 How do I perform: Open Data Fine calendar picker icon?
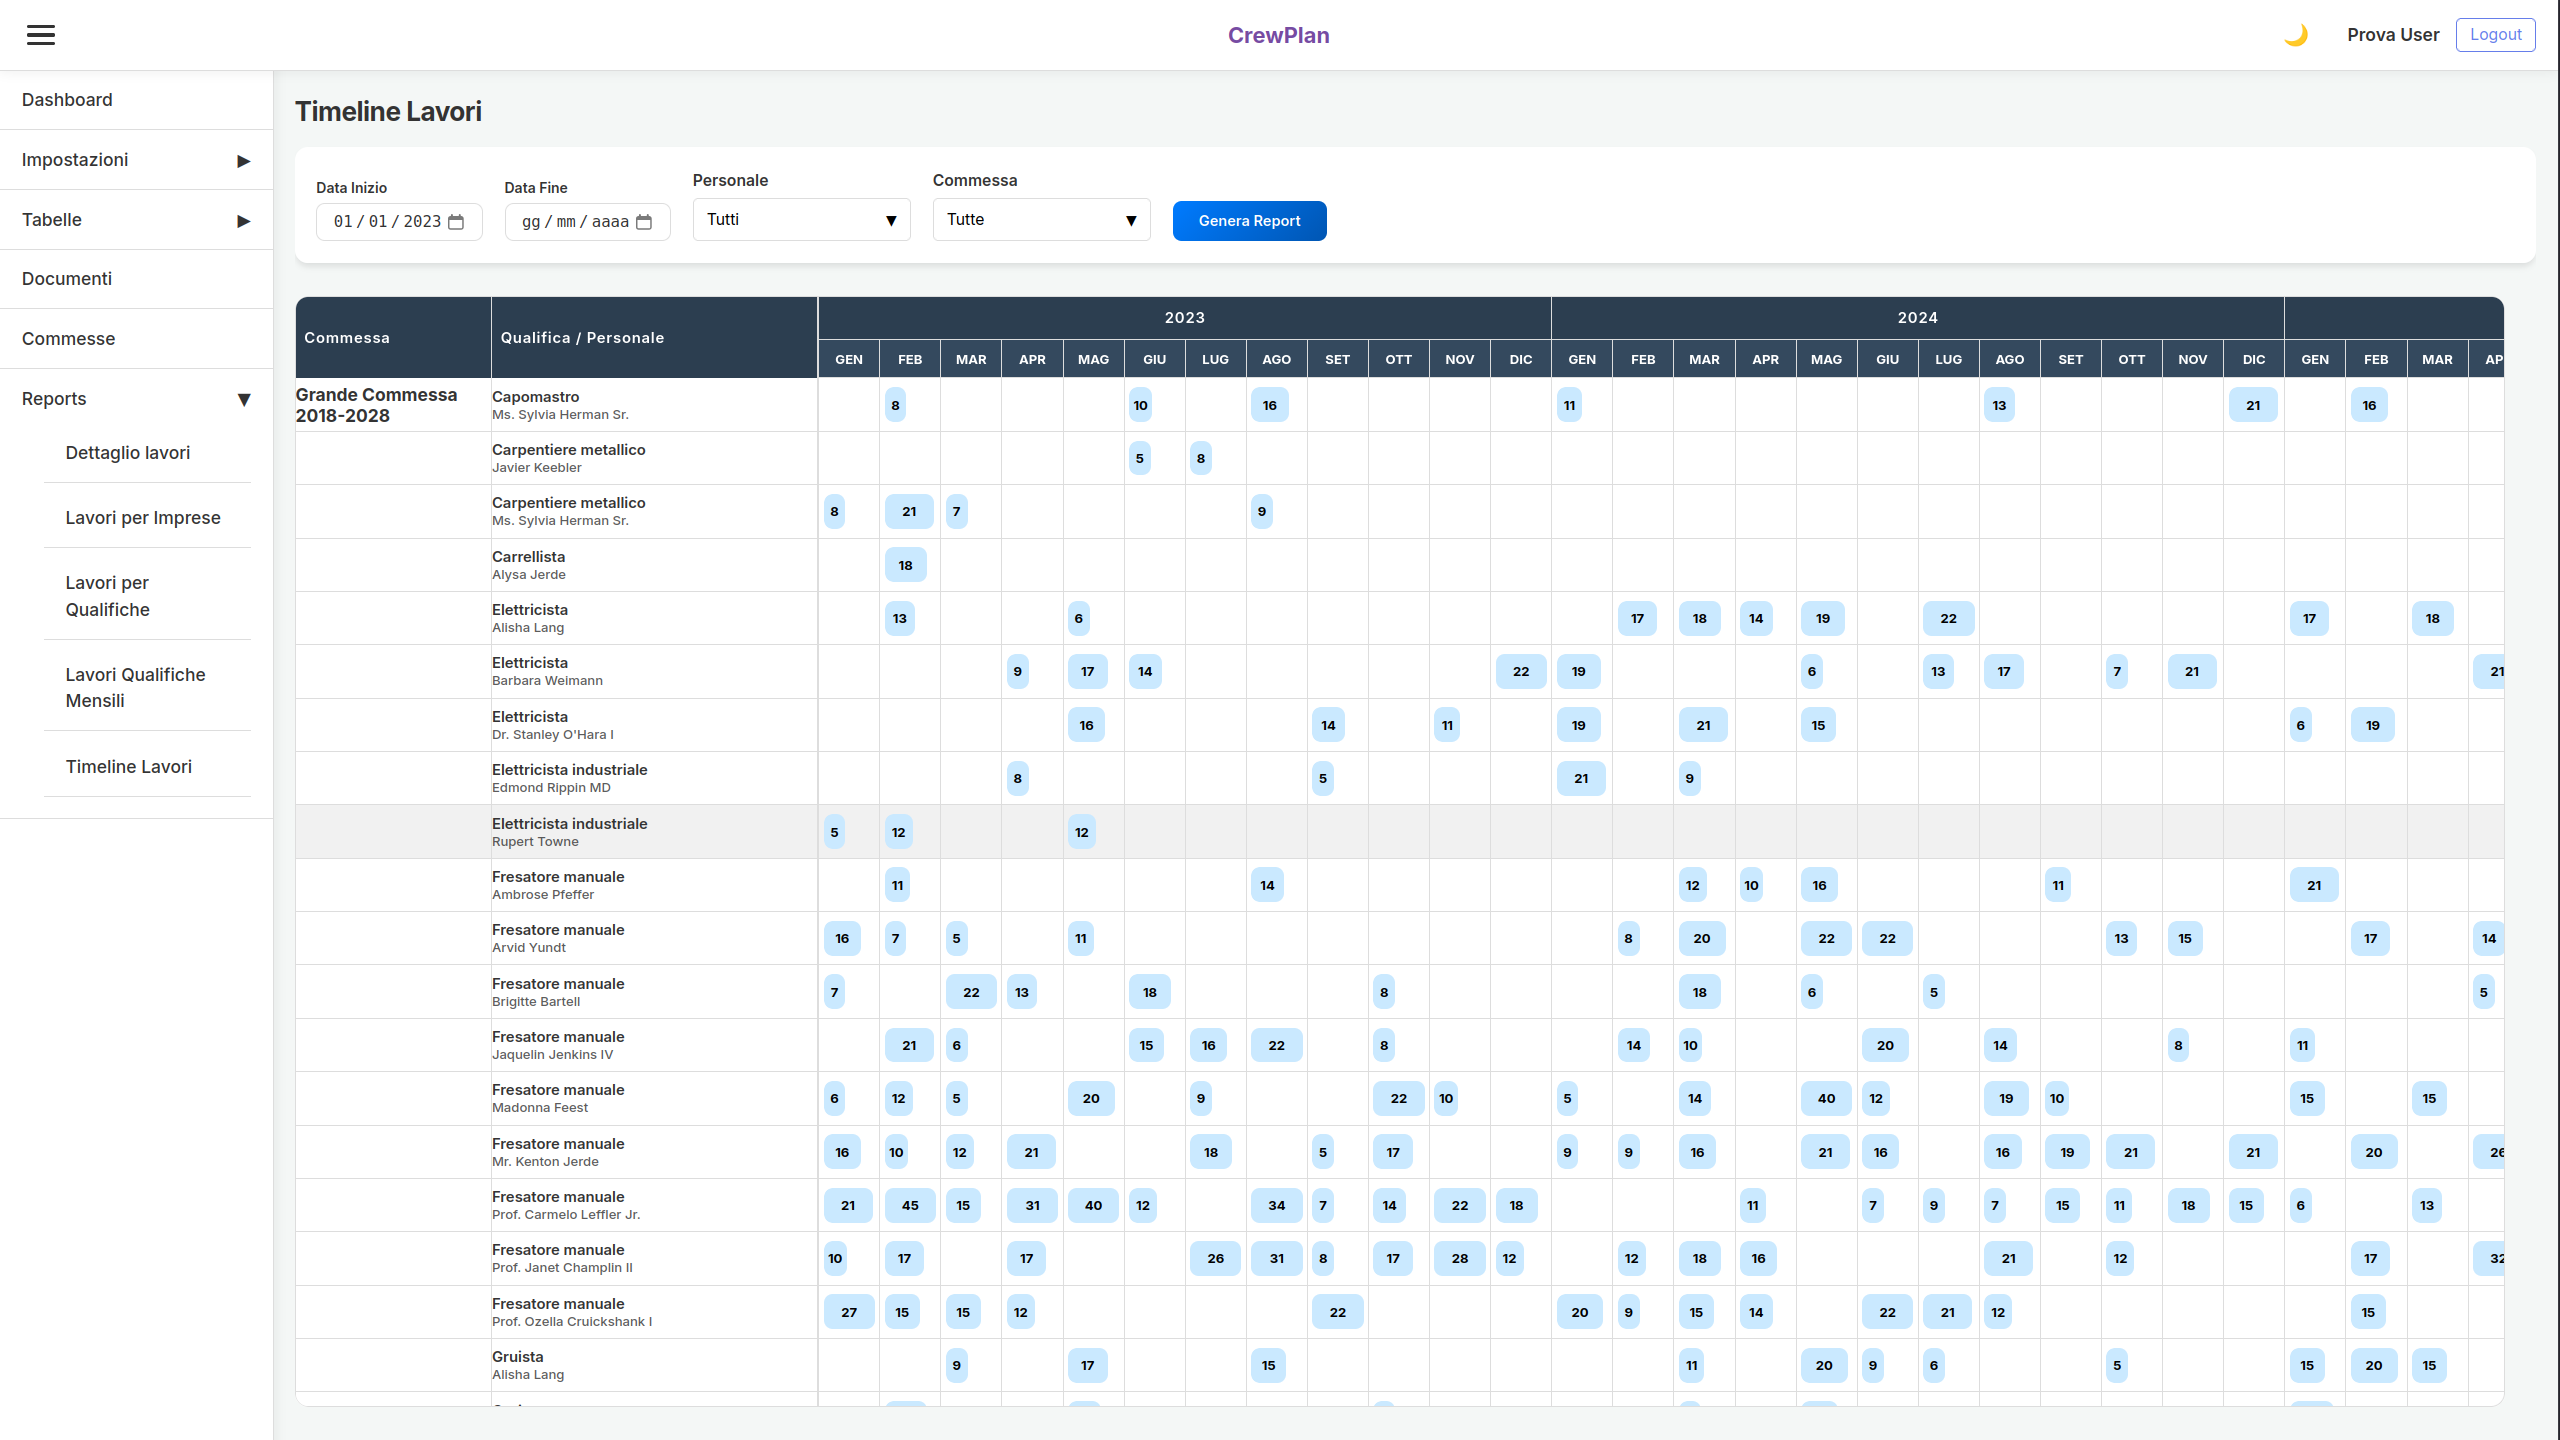pyautogui.click(x=645, y=222)
